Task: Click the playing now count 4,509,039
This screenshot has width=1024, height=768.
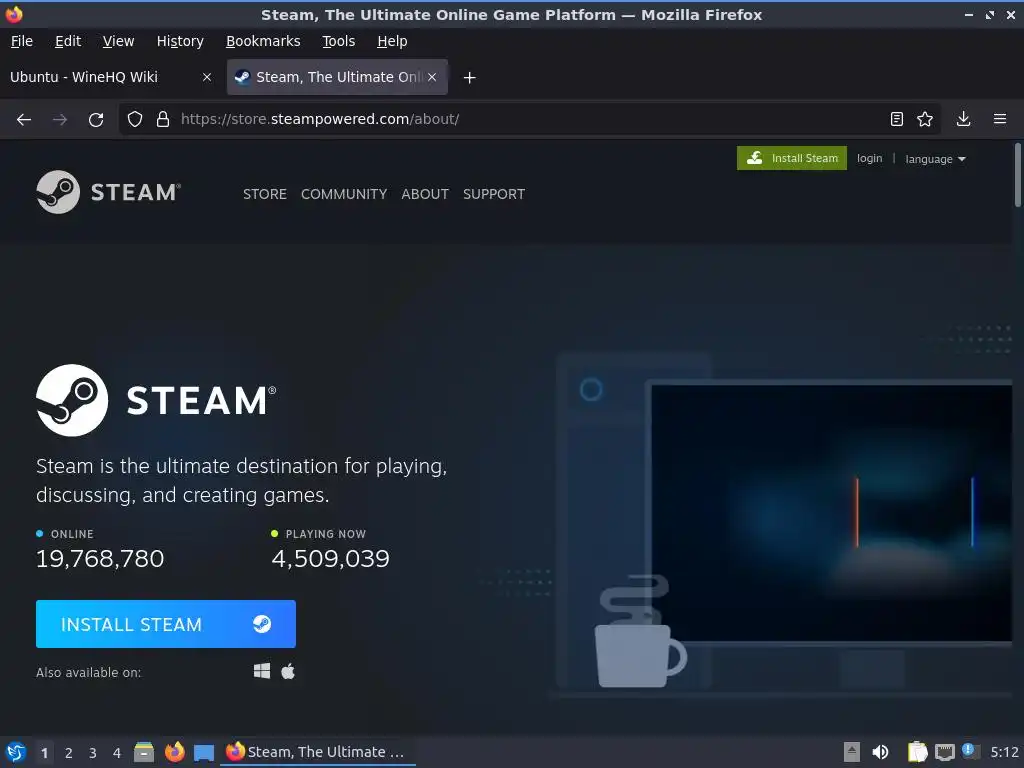Action: (330, 559)
